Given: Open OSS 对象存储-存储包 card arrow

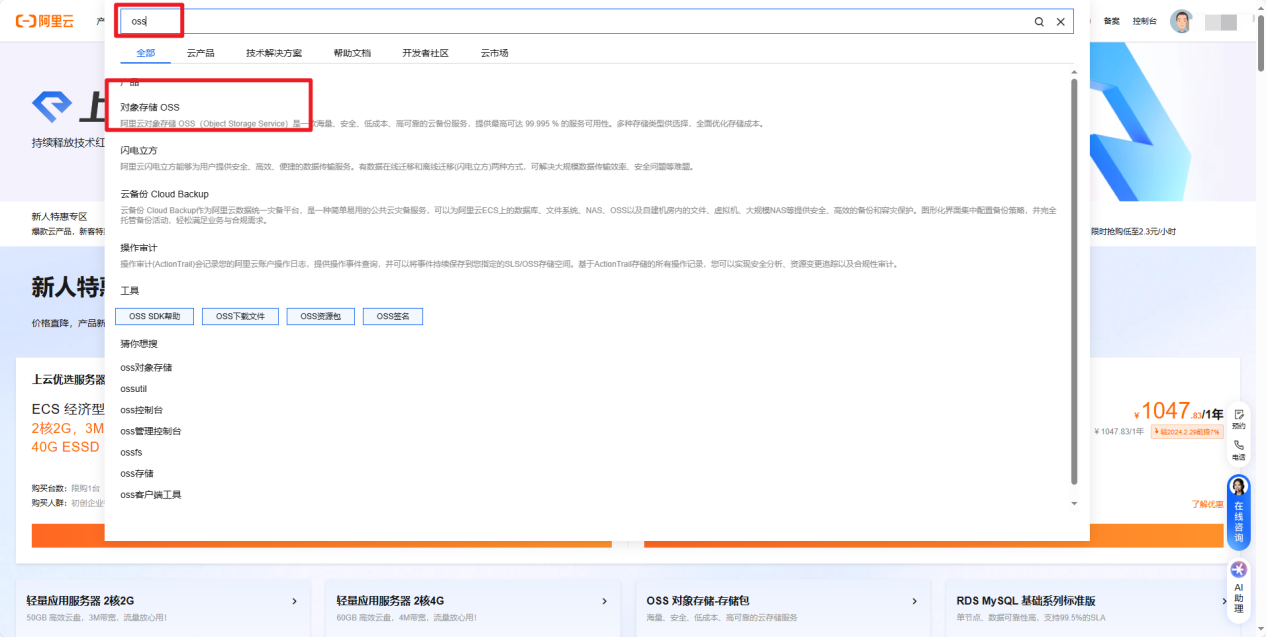Looking at the screenshot, I should coord(914,601).
